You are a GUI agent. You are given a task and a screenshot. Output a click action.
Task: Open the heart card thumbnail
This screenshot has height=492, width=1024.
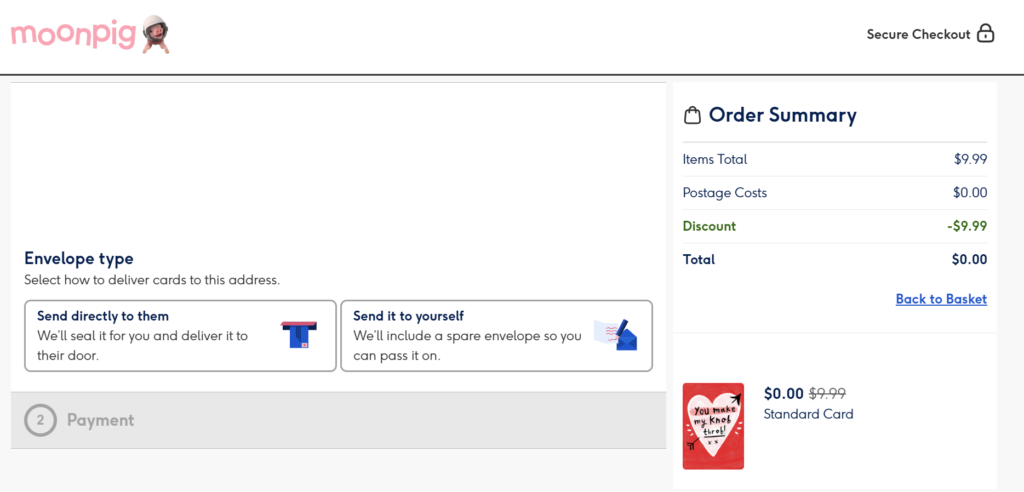point(713,426)
